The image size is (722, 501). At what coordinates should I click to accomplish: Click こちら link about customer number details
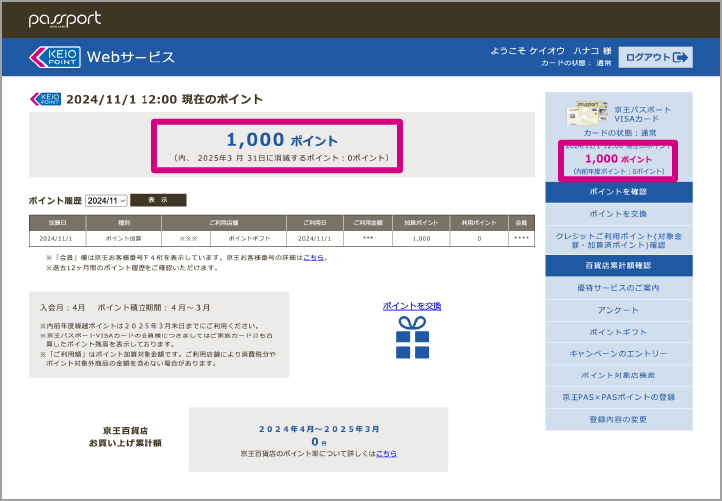314,258
